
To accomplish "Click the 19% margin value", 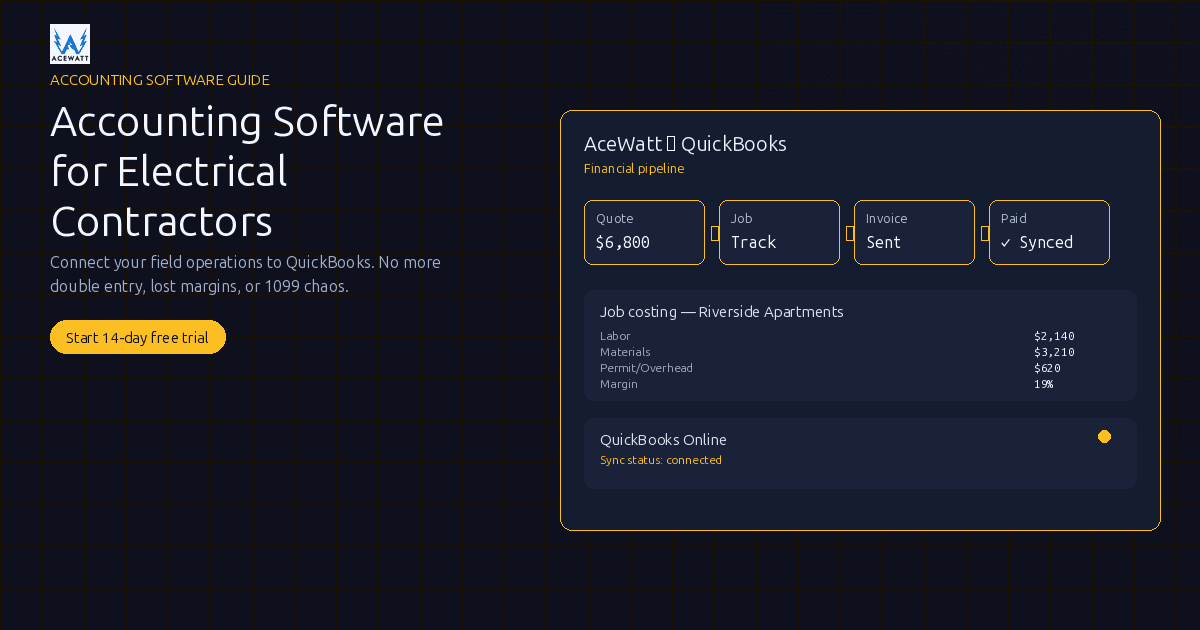I will [1043, 384].
